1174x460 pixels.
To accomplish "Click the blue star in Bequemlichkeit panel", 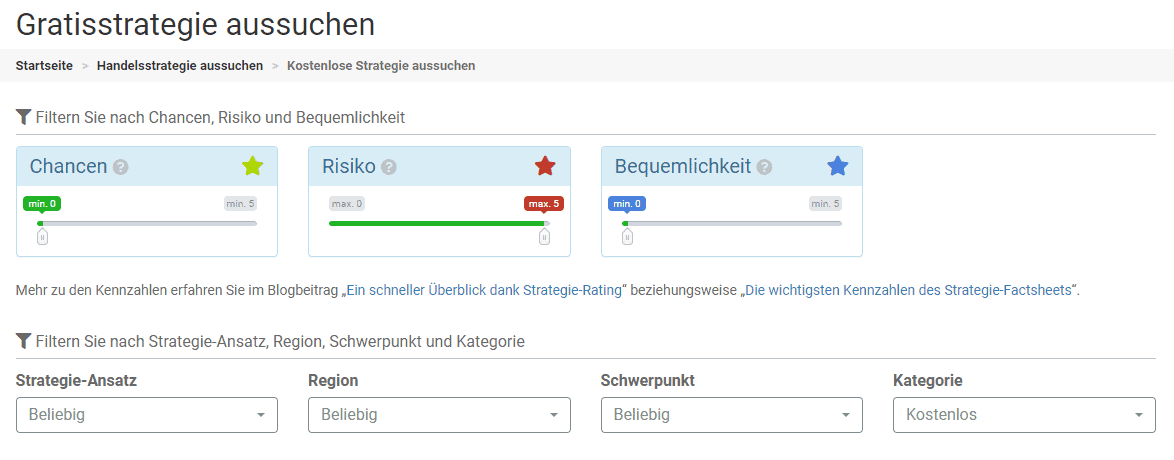I will tap(837, 166).
